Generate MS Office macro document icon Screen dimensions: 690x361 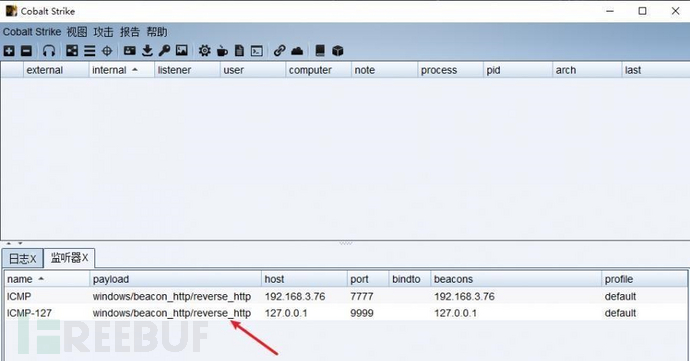239,51
